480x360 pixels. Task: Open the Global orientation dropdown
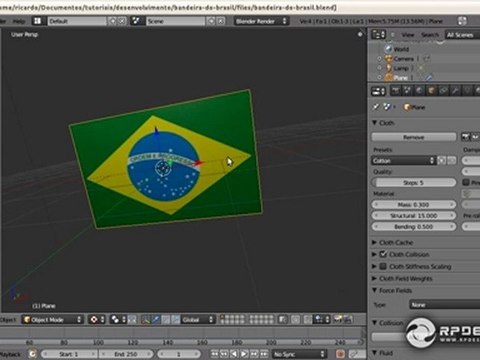[197, 319]
